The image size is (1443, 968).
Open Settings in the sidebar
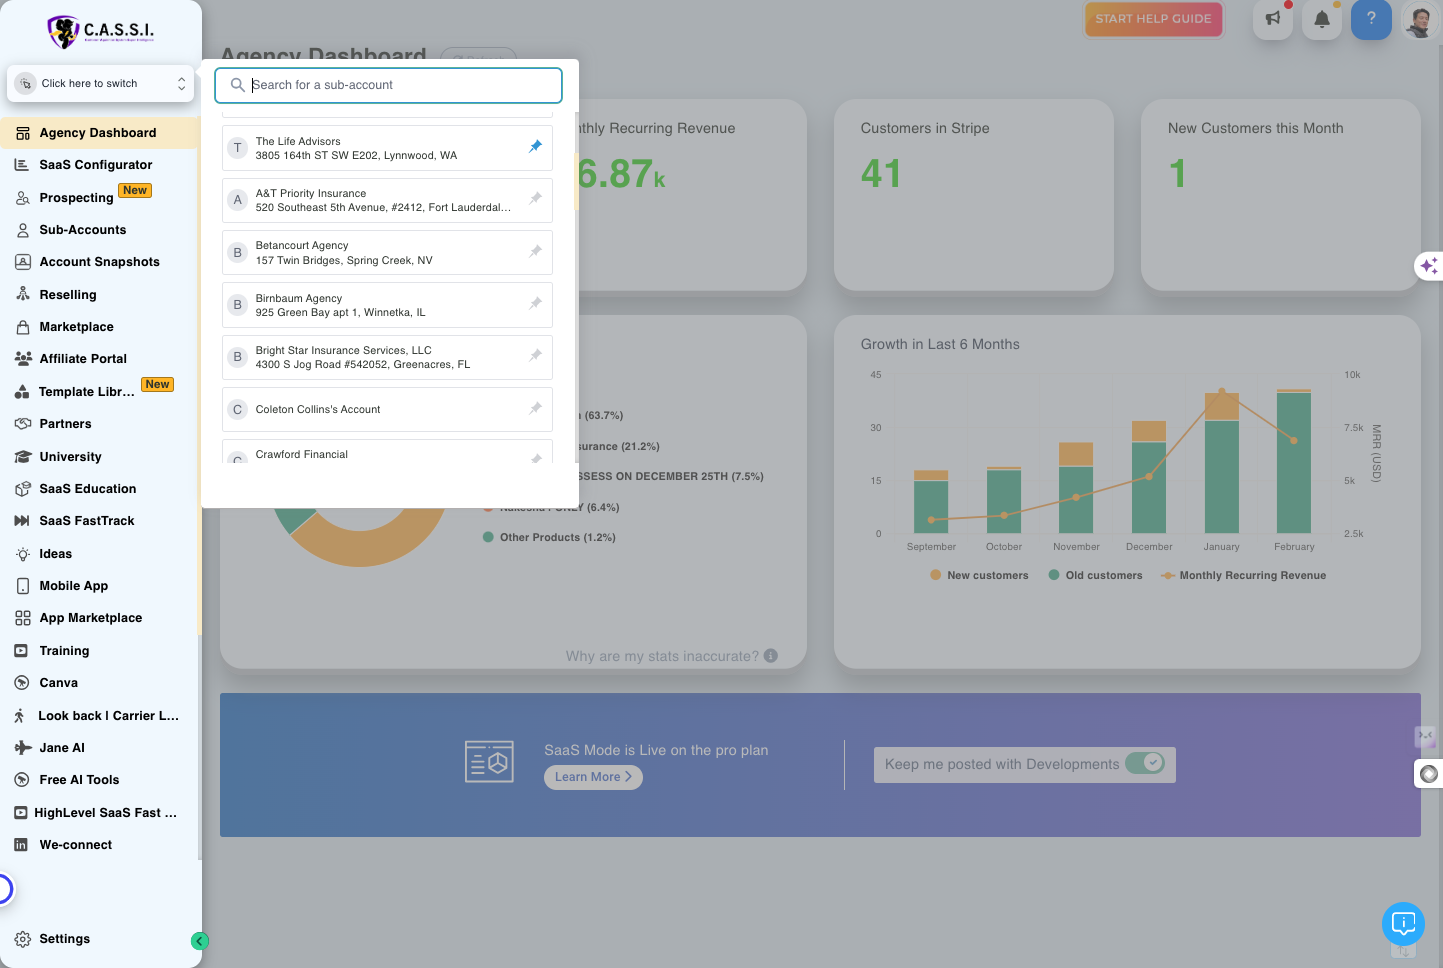click(x=64, y=939)
